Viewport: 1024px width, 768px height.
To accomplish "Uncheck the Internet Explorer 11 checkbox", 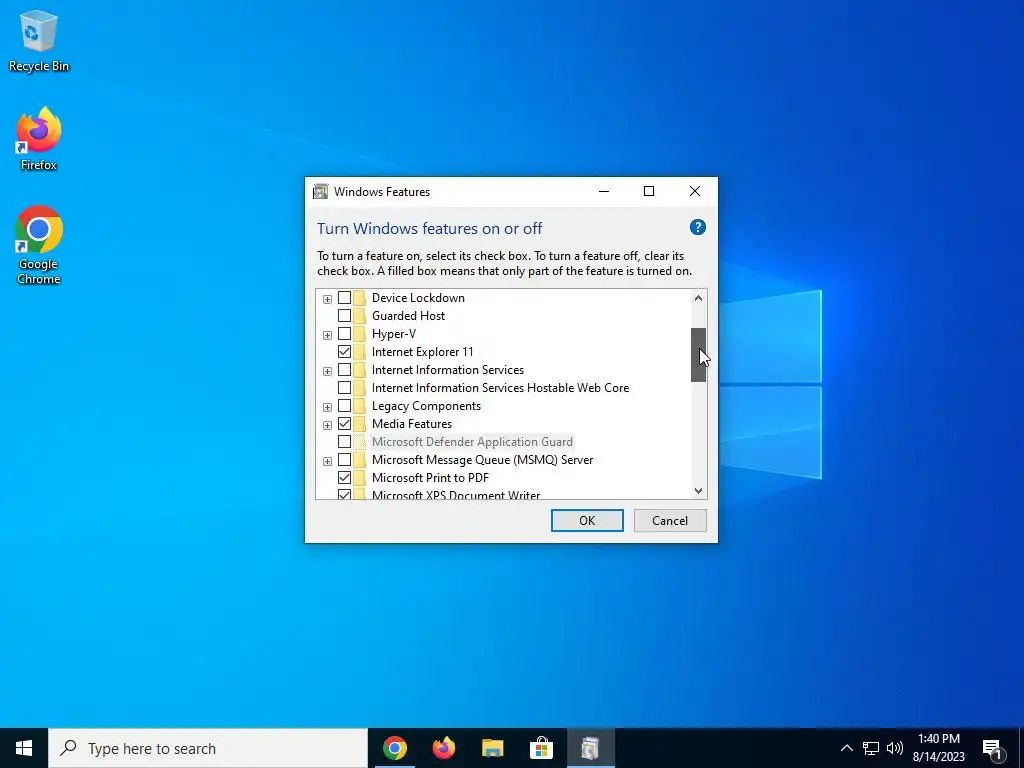I will coord(344,351).
